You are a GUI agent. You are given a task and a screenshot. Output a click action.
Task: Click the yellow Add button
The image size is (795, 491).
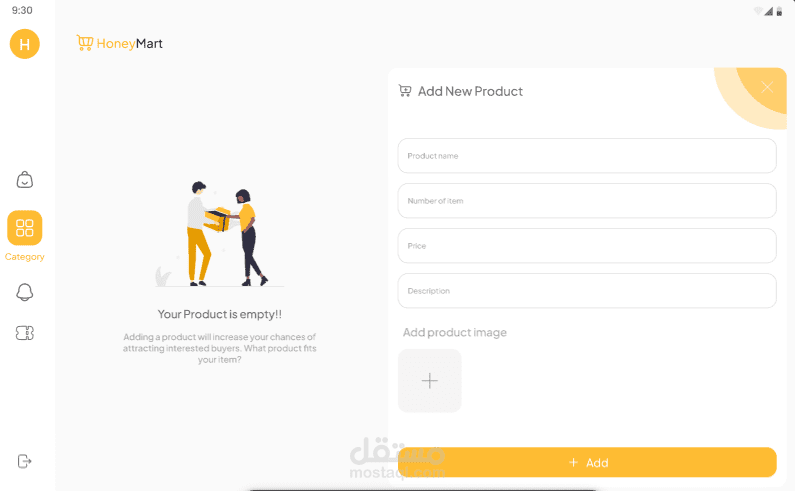[587, 462]
